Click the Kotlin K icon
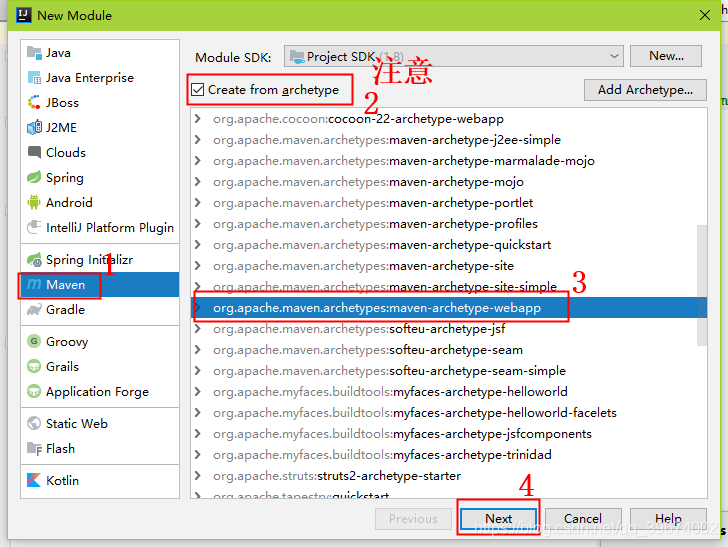 [x=34, y=480]
